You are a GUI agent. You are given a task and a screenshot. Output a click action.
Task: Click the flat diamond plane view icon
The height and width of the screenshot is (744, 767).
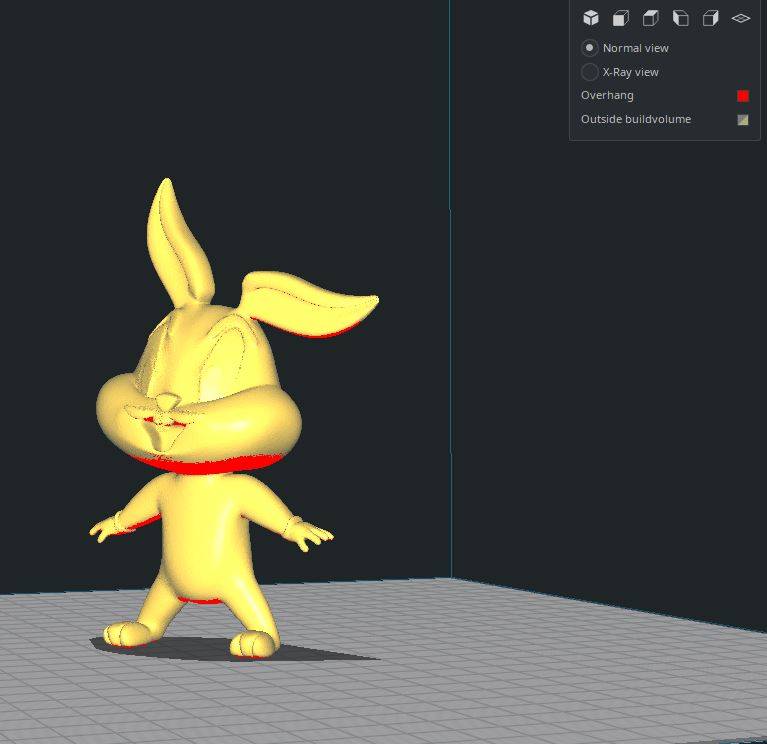(741, 18)
